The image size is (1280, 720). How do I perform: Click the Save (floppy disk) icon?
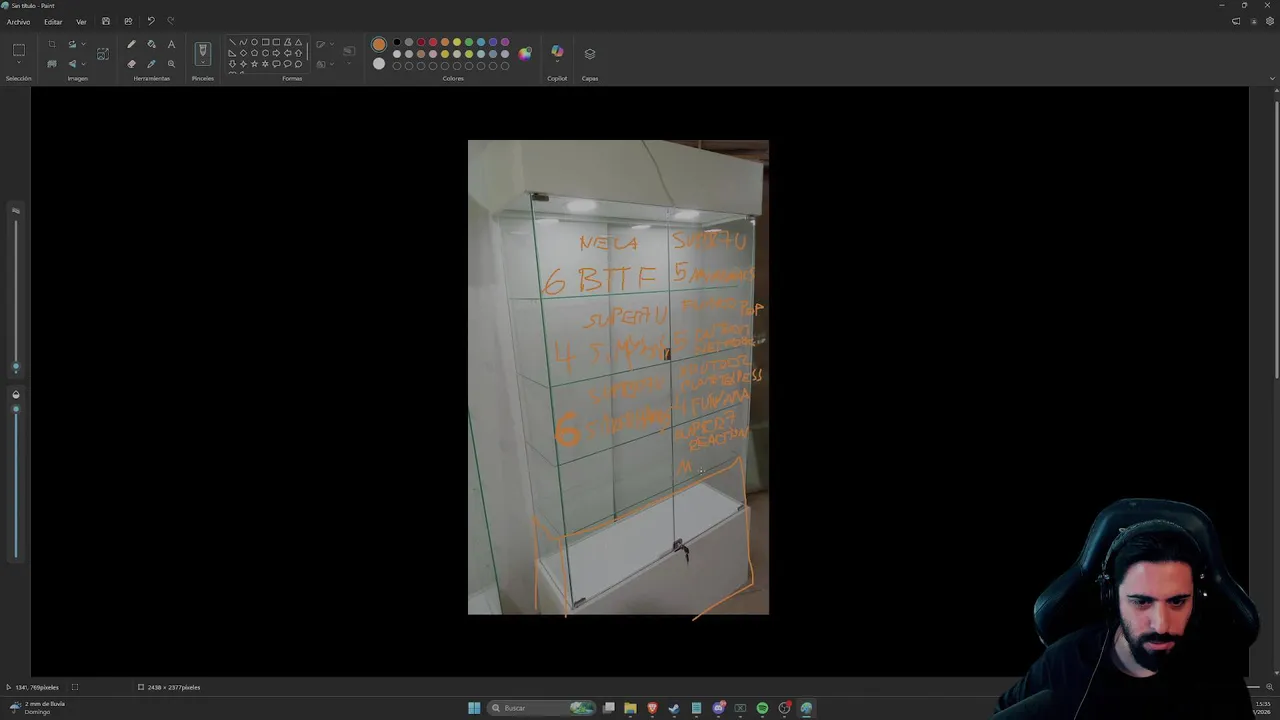[106, 21]
